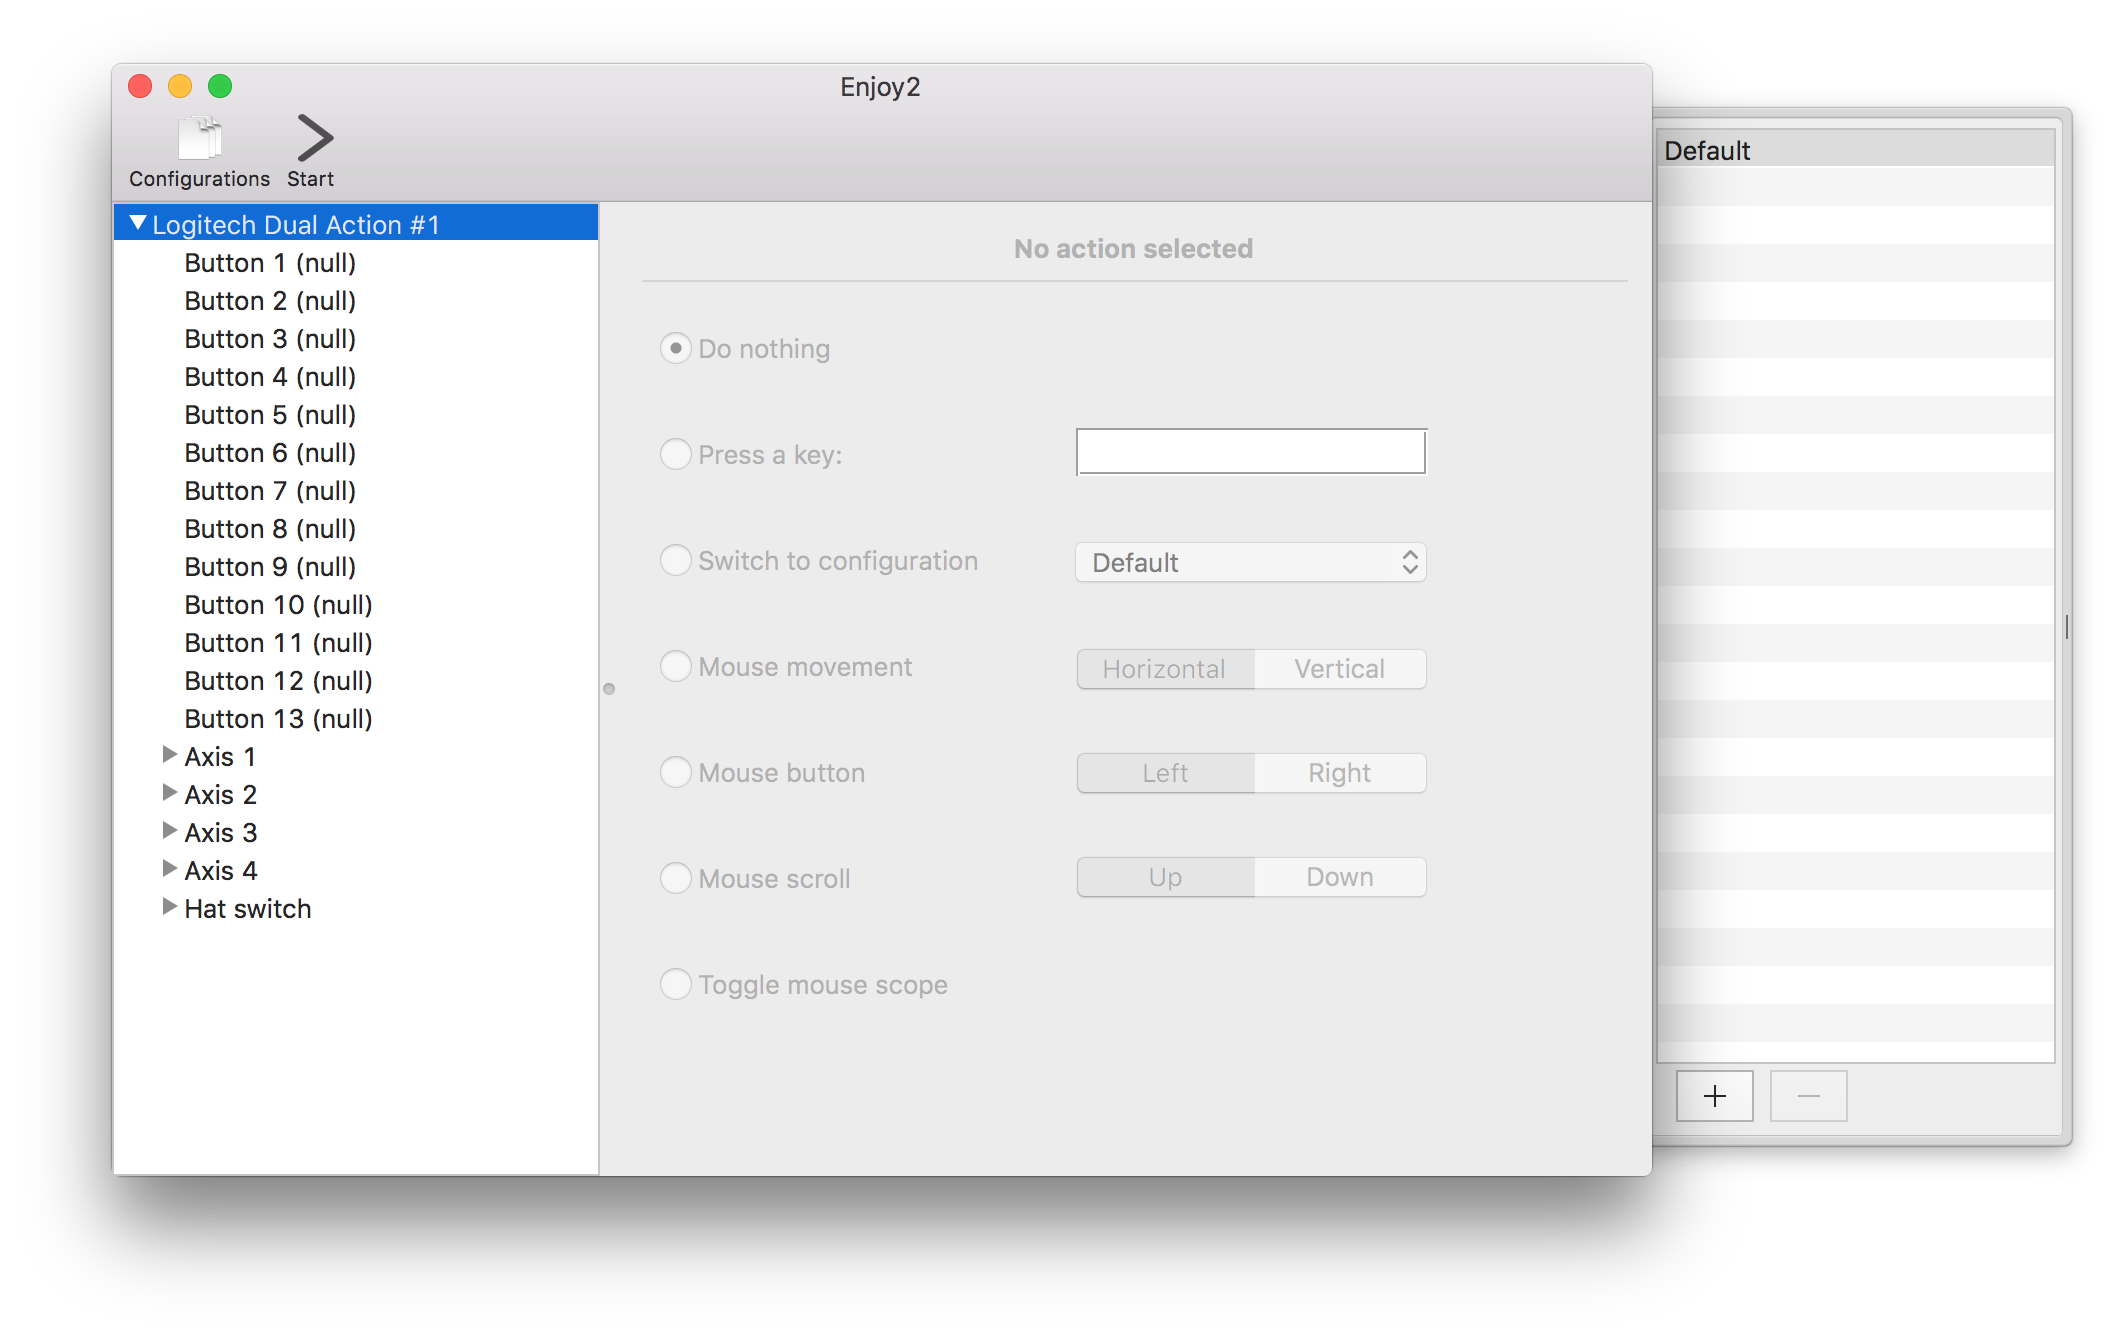2106x1336 pixels.
Task: Select Button 12 (null) row
Action: (356, 681)
